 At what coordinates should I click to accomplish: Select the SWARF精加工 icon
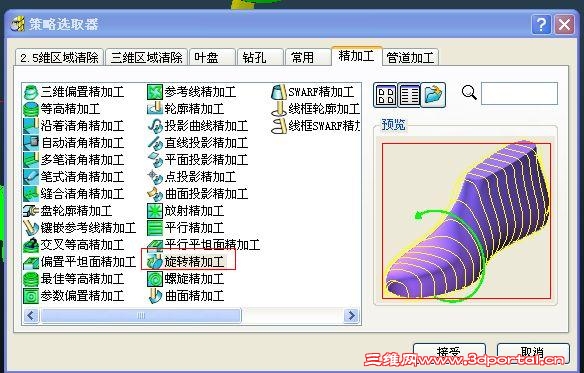[279, 92]
